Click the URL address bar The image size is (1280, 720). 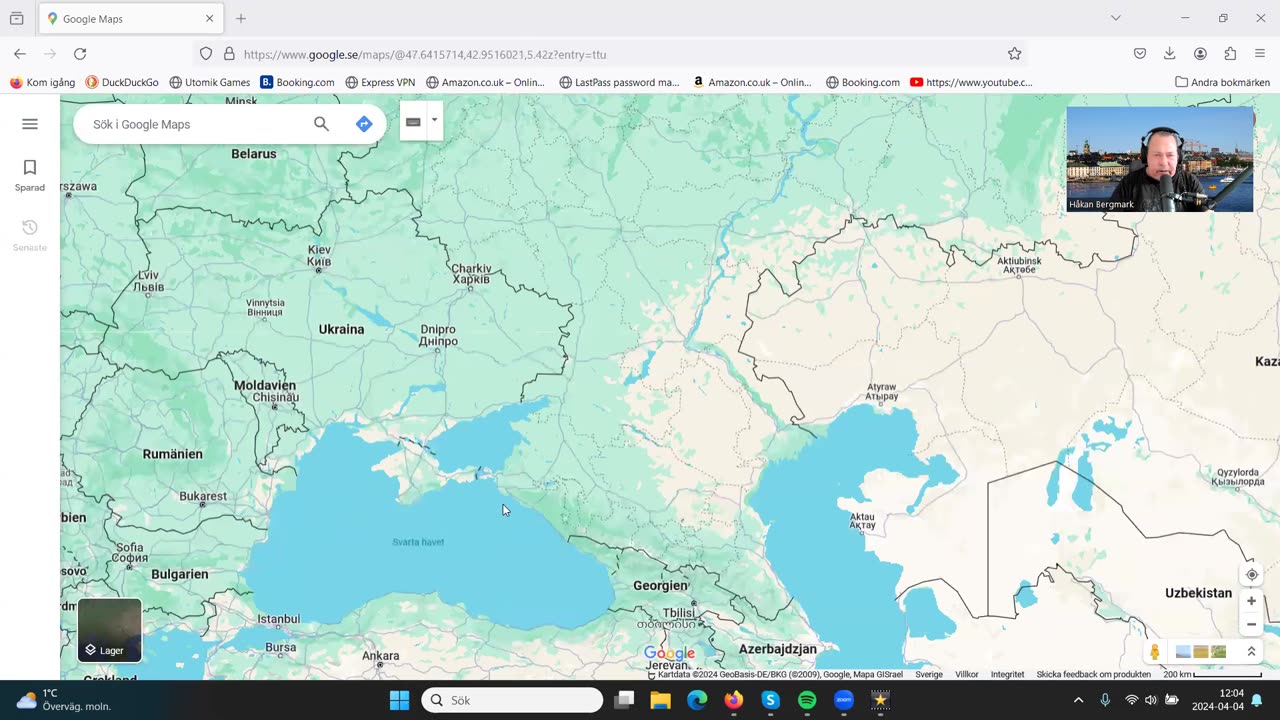[610, 54]
